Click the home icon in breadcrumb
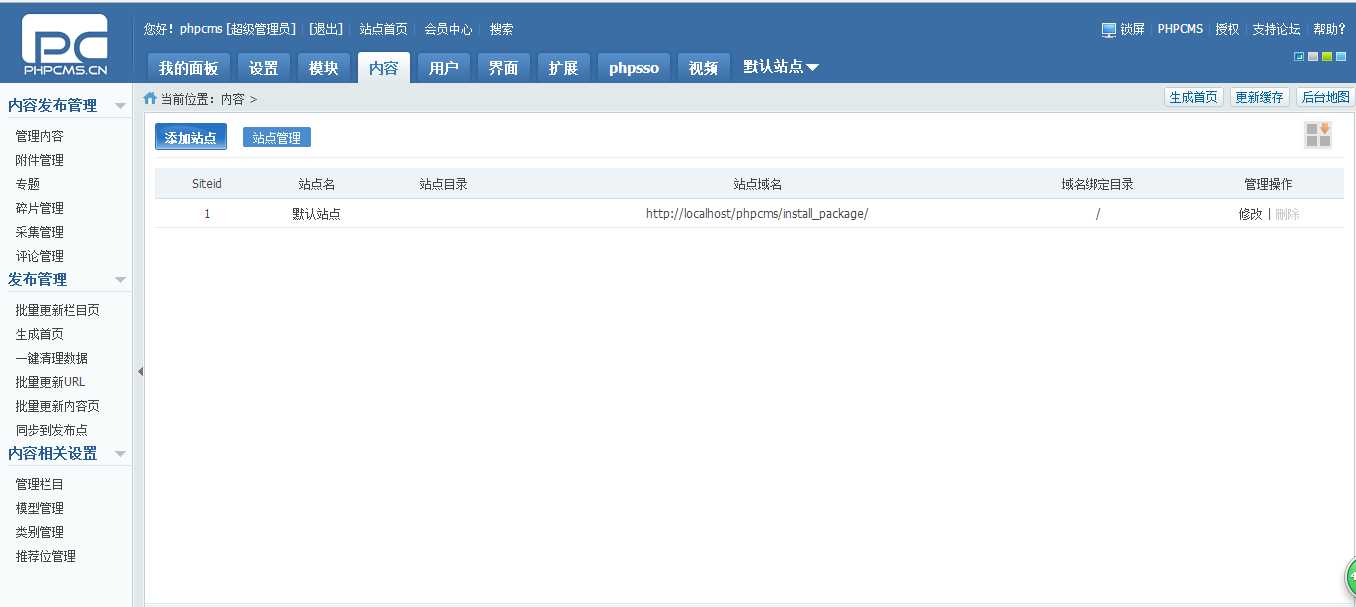 pos(150,98)
